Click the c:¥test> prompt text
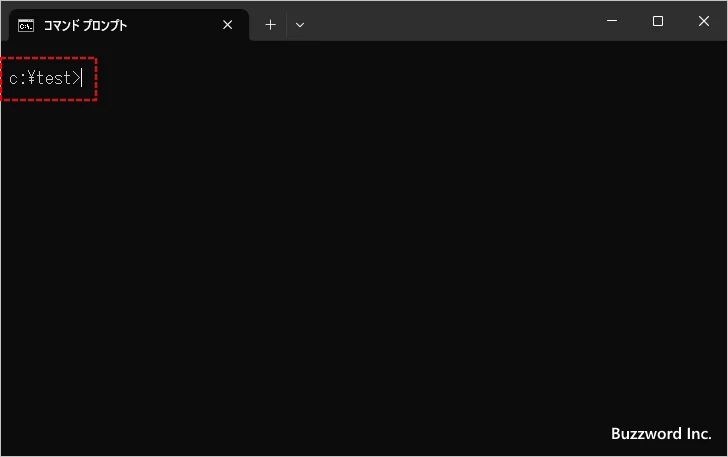Screen dimensions: 728x457 pos(43,78)
